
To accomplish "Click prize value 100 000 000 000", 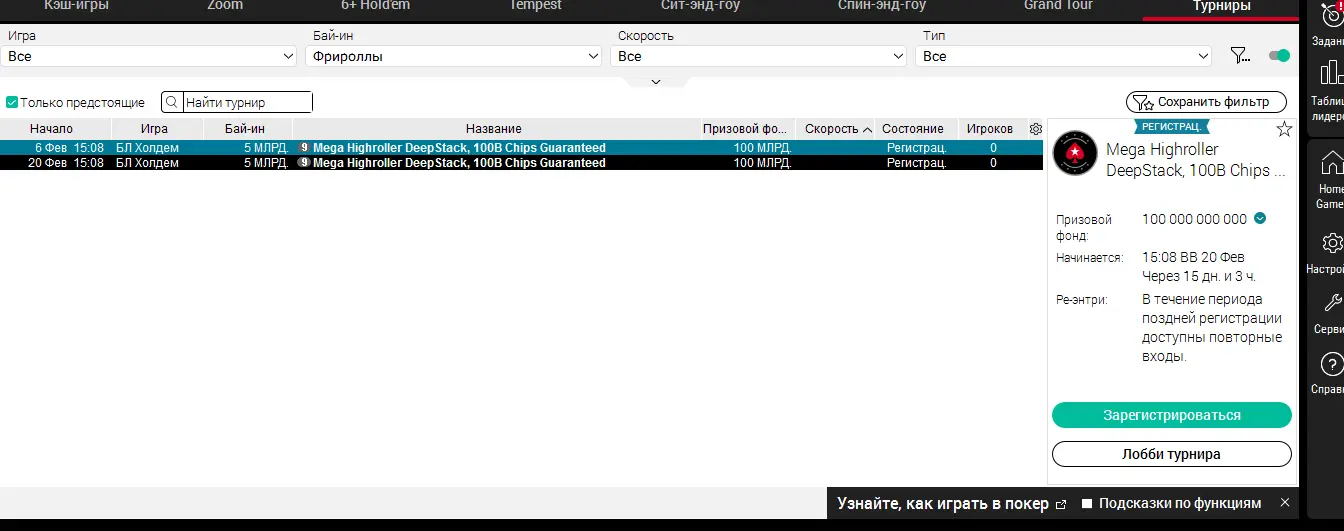I will click(1194, 219).
